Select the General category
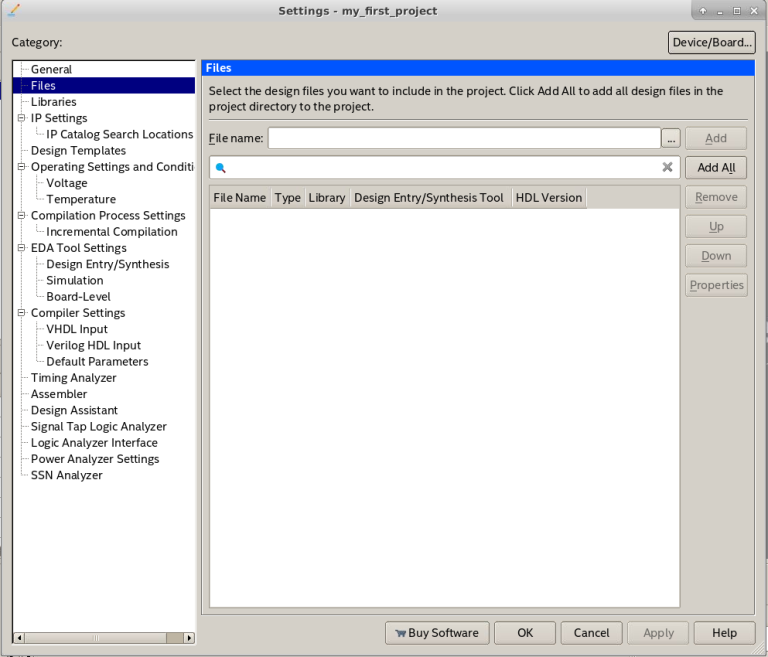 tap(51, 69)
